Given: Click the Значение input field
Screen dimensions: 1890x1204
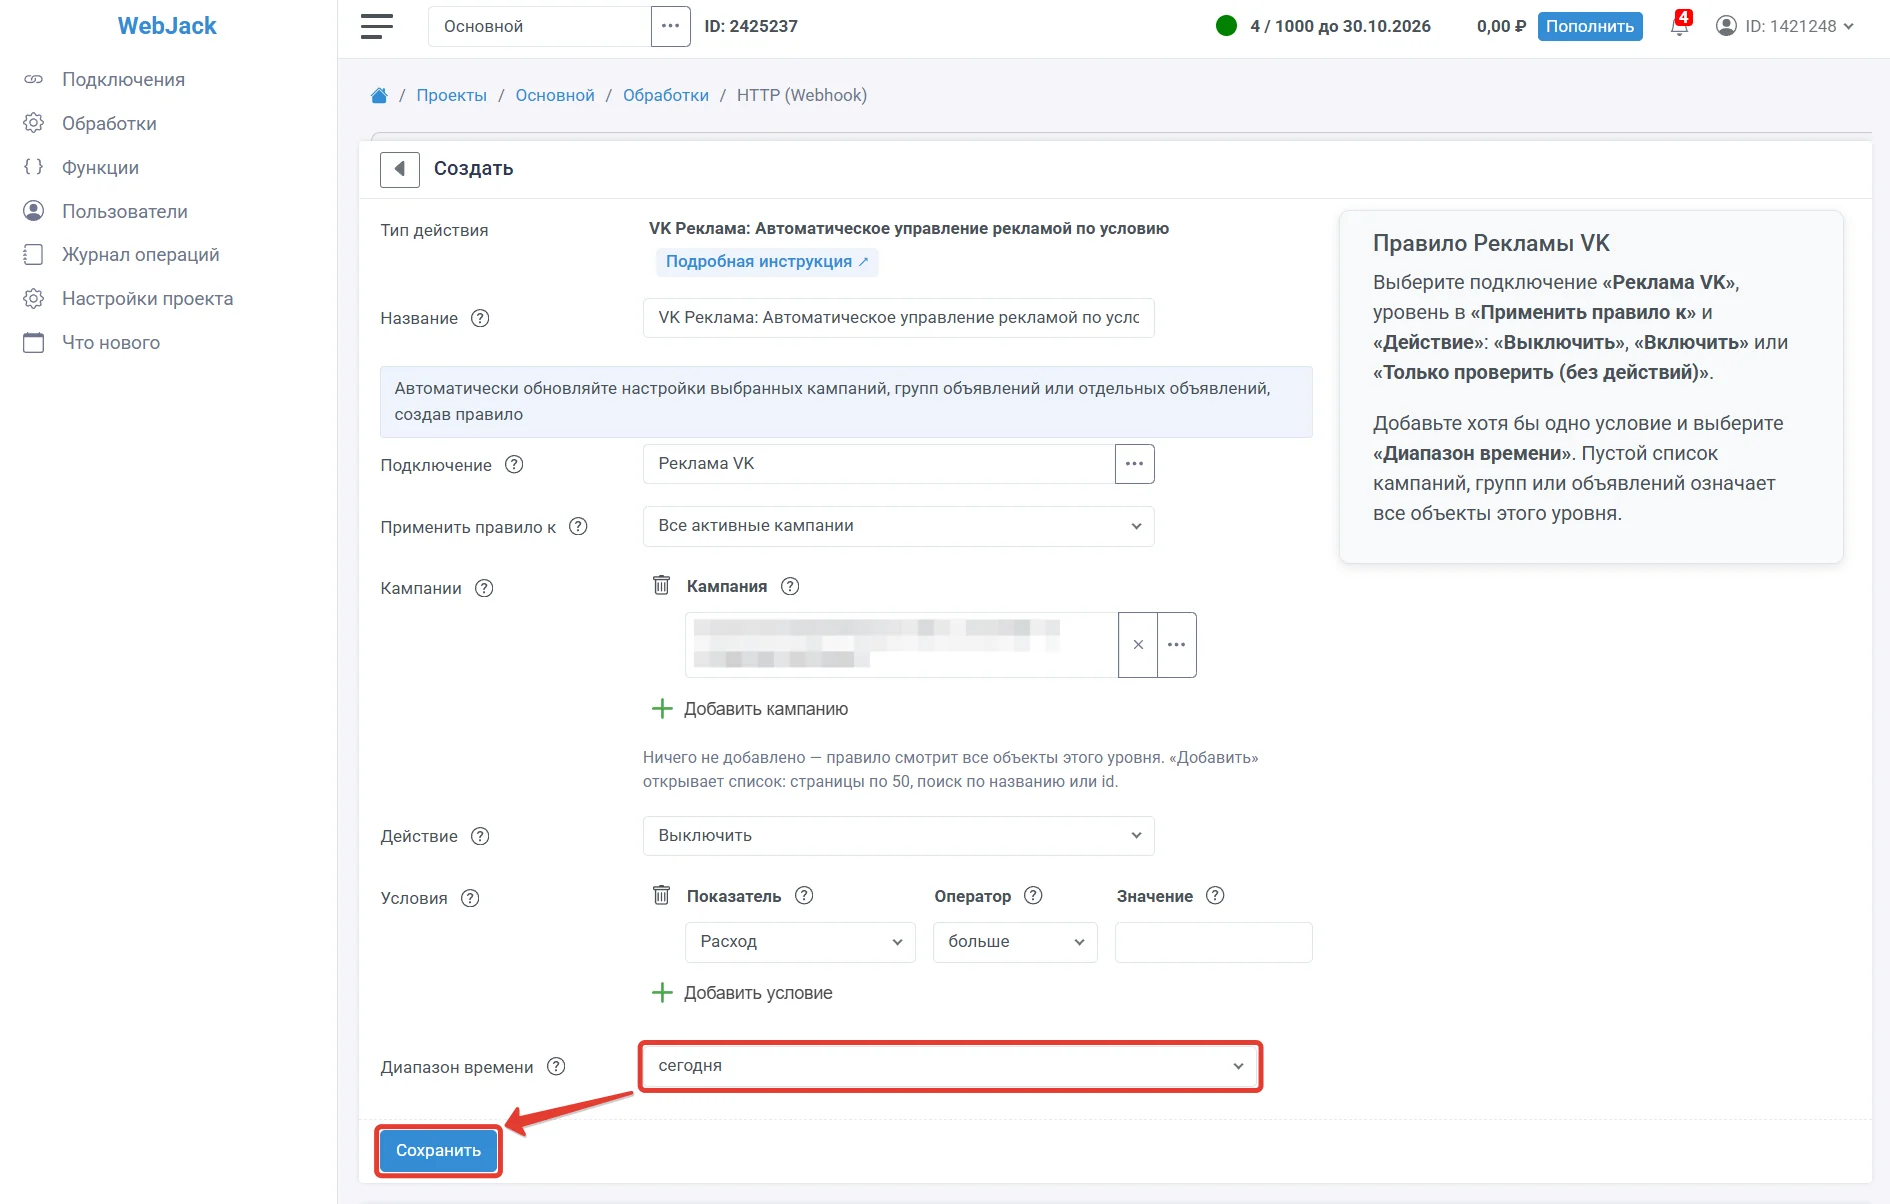Looking at the screenshot, I should tap(1213, 942).
